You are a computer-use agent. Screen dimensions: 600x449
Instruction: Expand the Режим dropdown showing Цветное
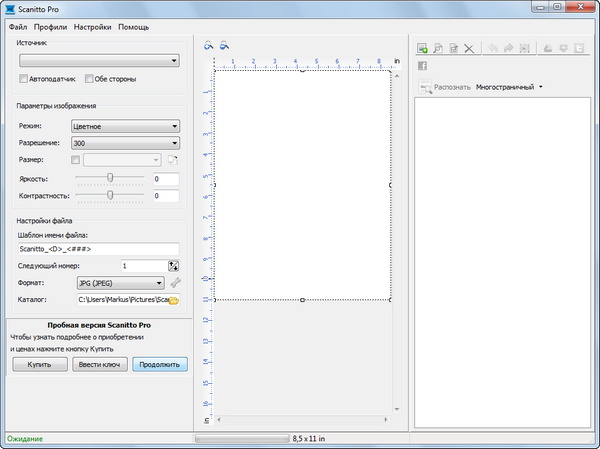tap(125, 126)
